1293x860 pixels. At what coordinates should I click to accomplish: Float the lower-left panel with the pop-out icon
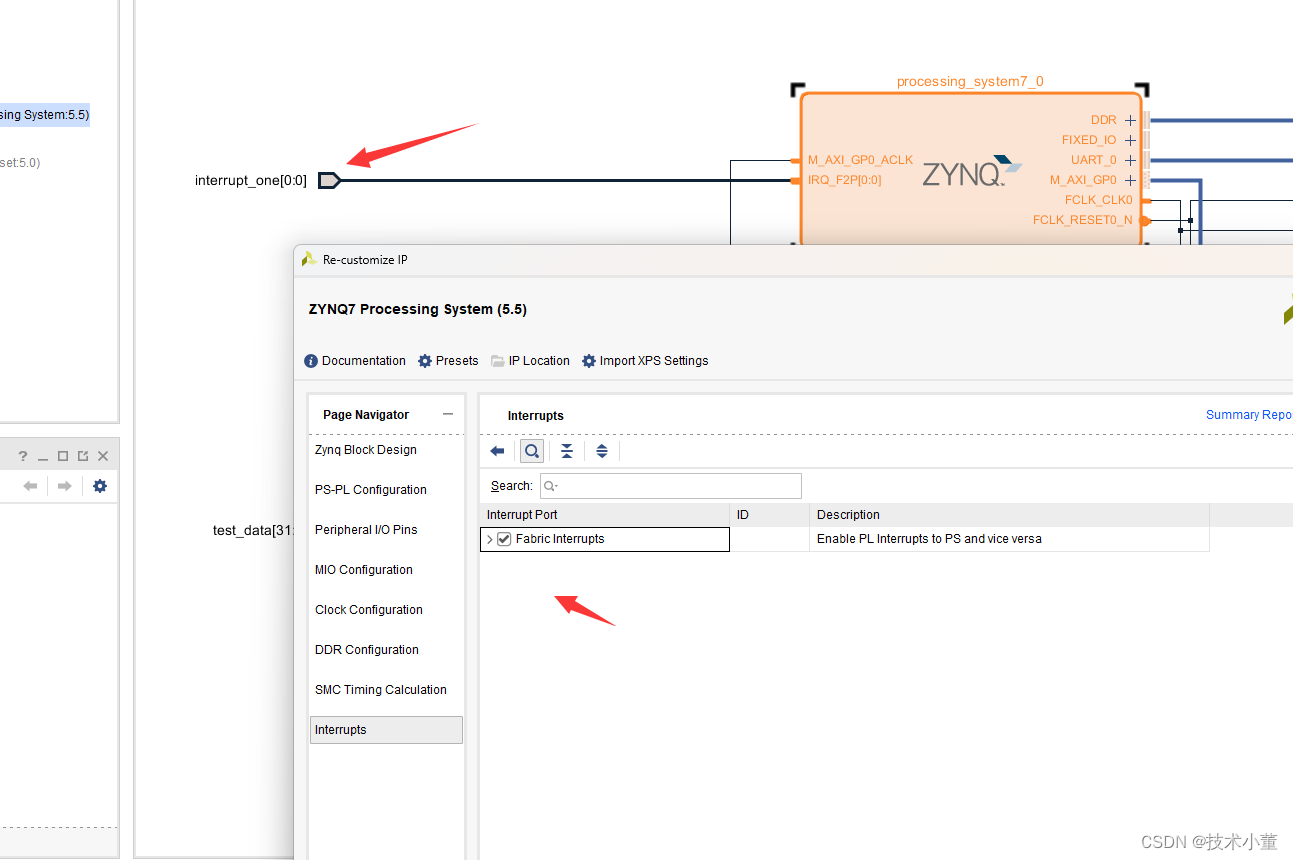pyautogui.click(x=83, y=456)
